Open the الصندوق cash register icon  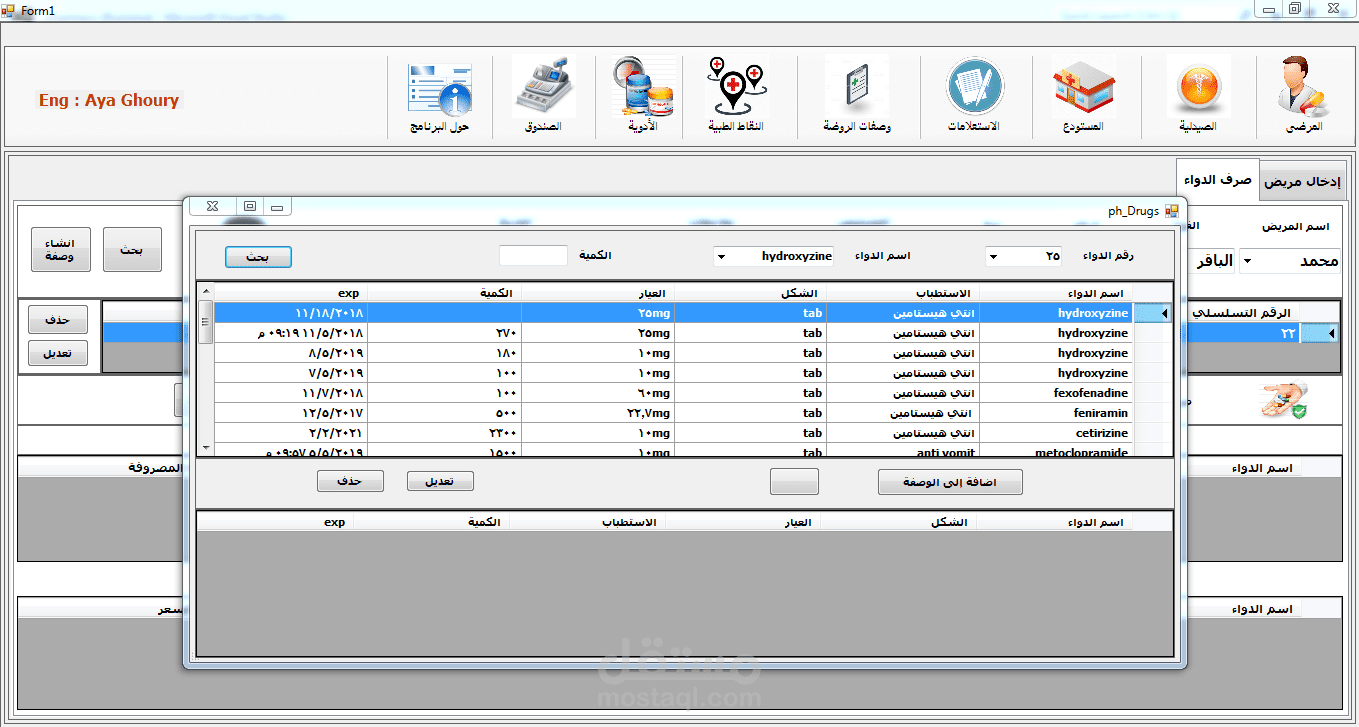coord(541,96)
